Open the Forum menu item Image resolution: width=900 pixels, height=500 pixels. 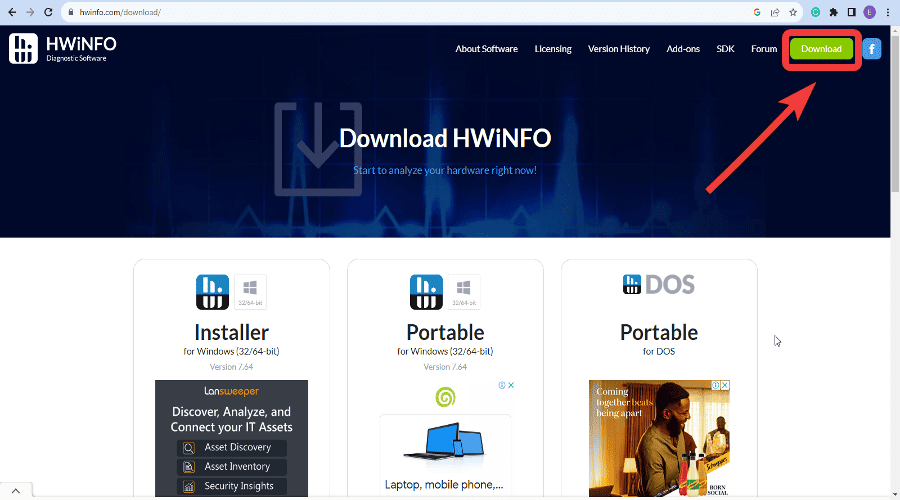[x=764, y=49]
